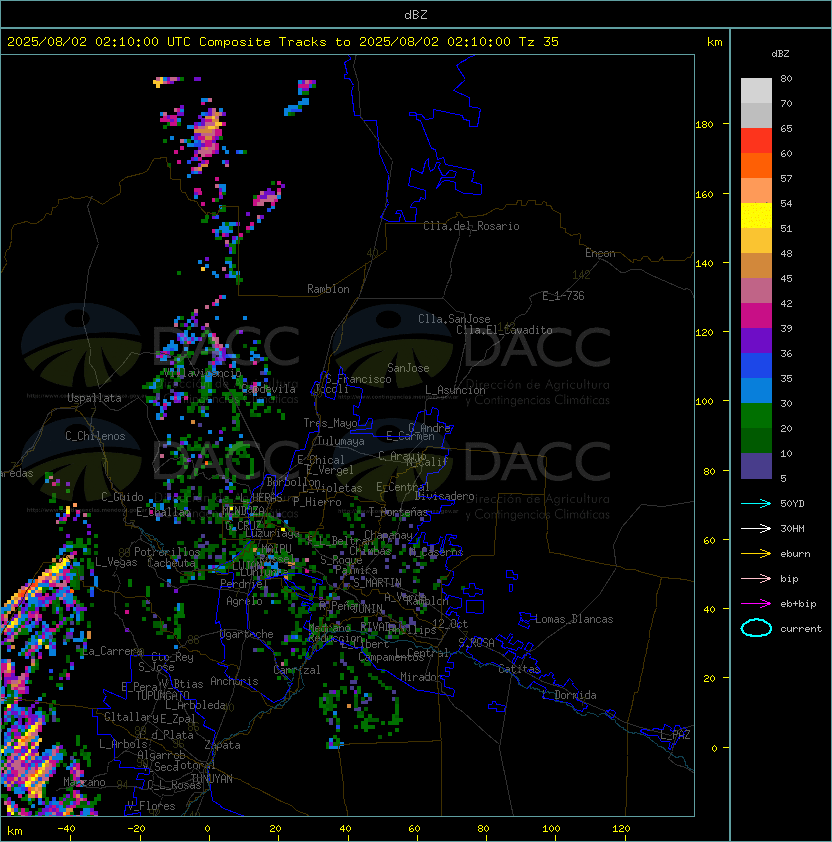
Task: Click the 'Ugarteche' place label
Action: pos(247,634)
